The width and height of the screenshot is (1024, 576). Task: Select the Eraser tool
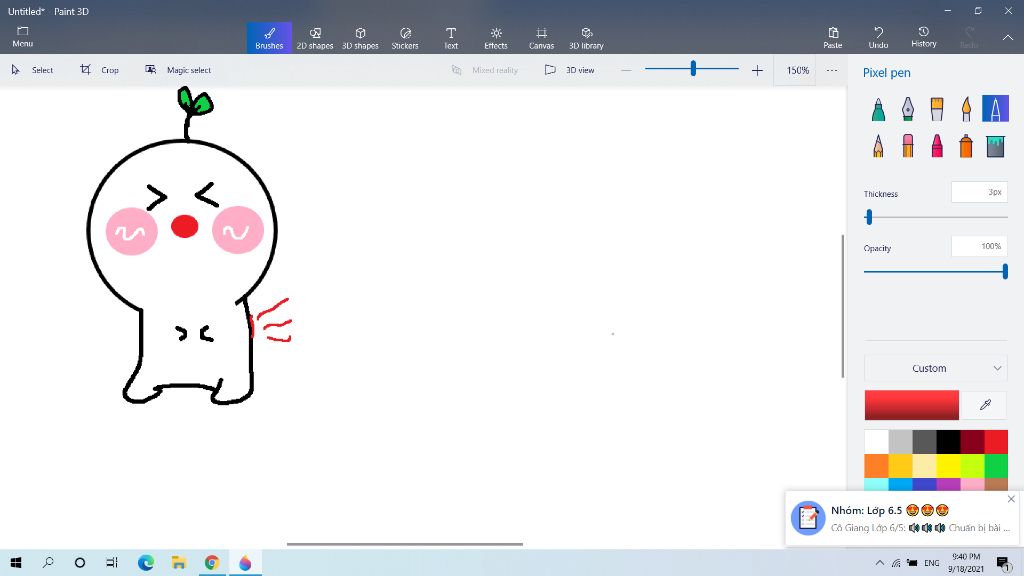pyautogui.click(x=908, y=146)
